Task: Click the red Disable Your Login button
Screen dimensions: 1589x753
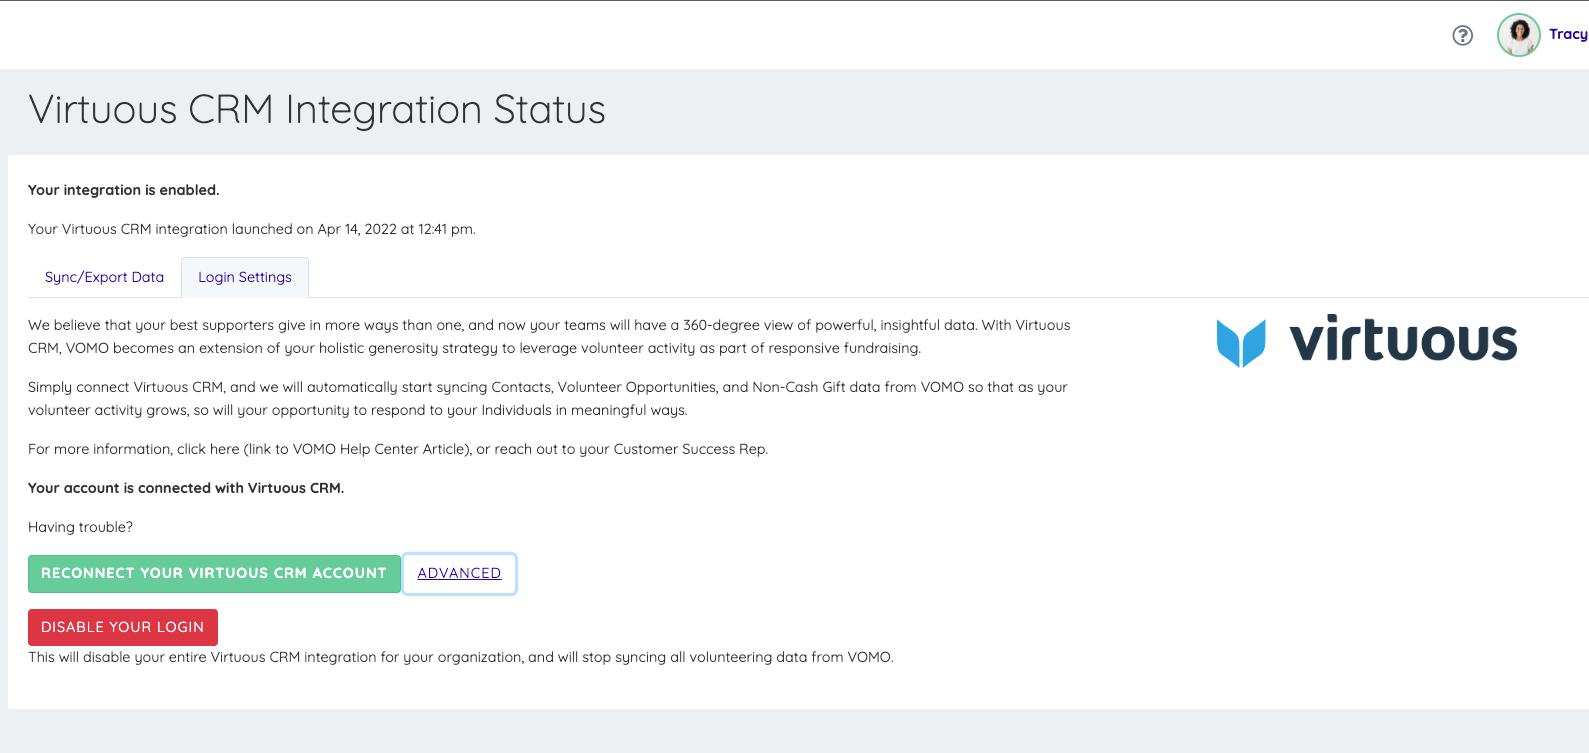Action: click(123, 627)
